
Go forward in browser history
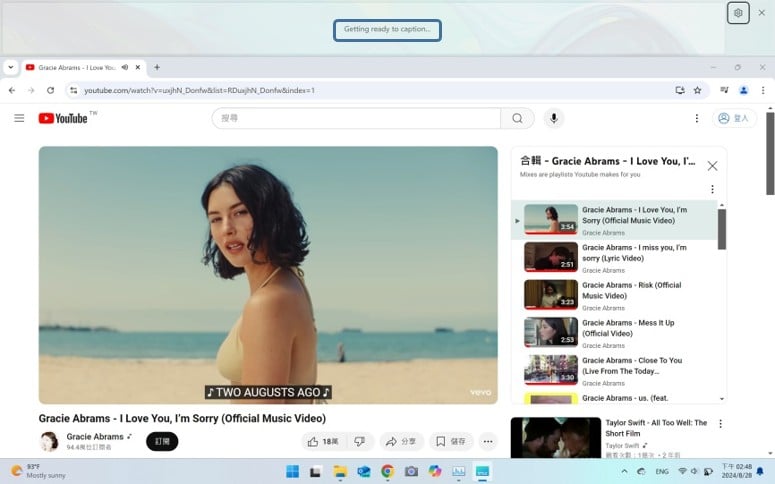tap(31, 90)
